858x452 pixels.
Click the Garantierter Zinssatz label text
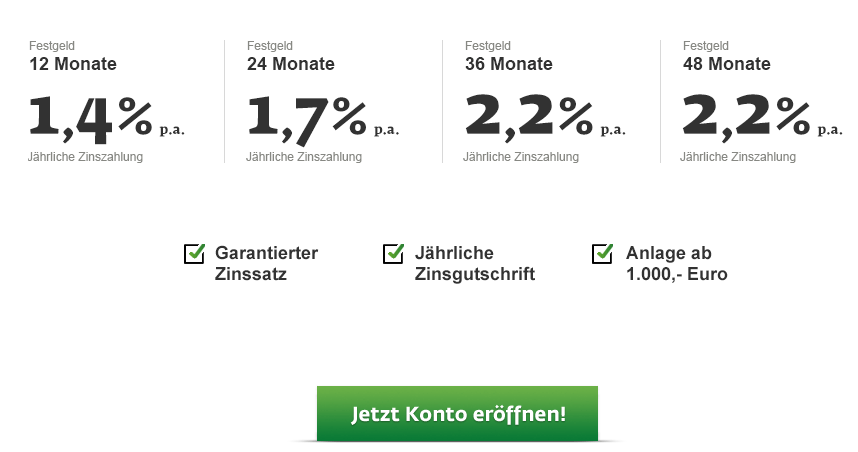[266, 263]
